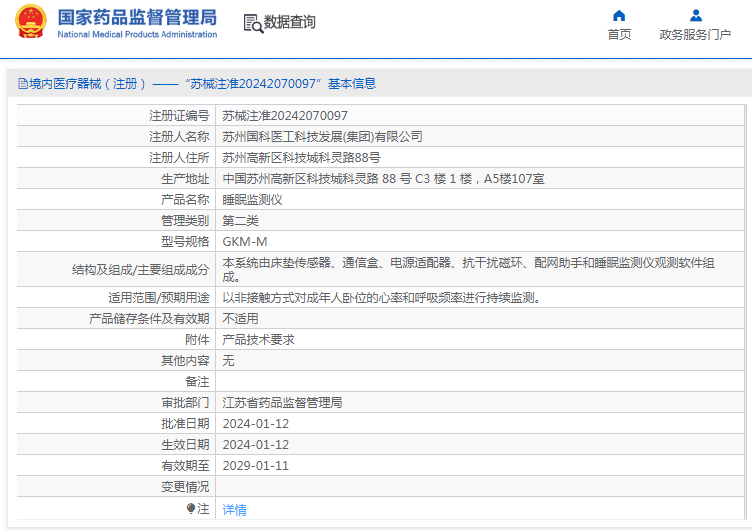The image size is (752, 530).
Task: Click the product name 睡眠监测仪
Action: click(x=252, y=200)
